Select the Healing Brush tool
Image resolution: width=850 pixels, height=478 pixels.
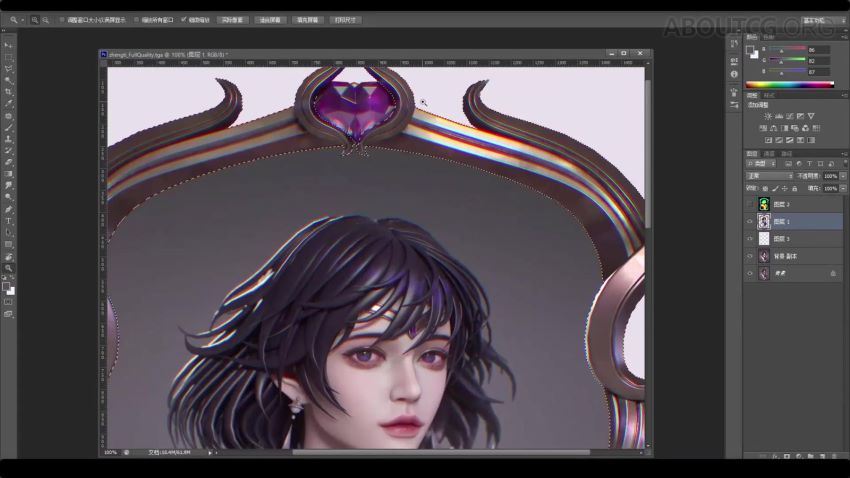[x=8, y=115]
